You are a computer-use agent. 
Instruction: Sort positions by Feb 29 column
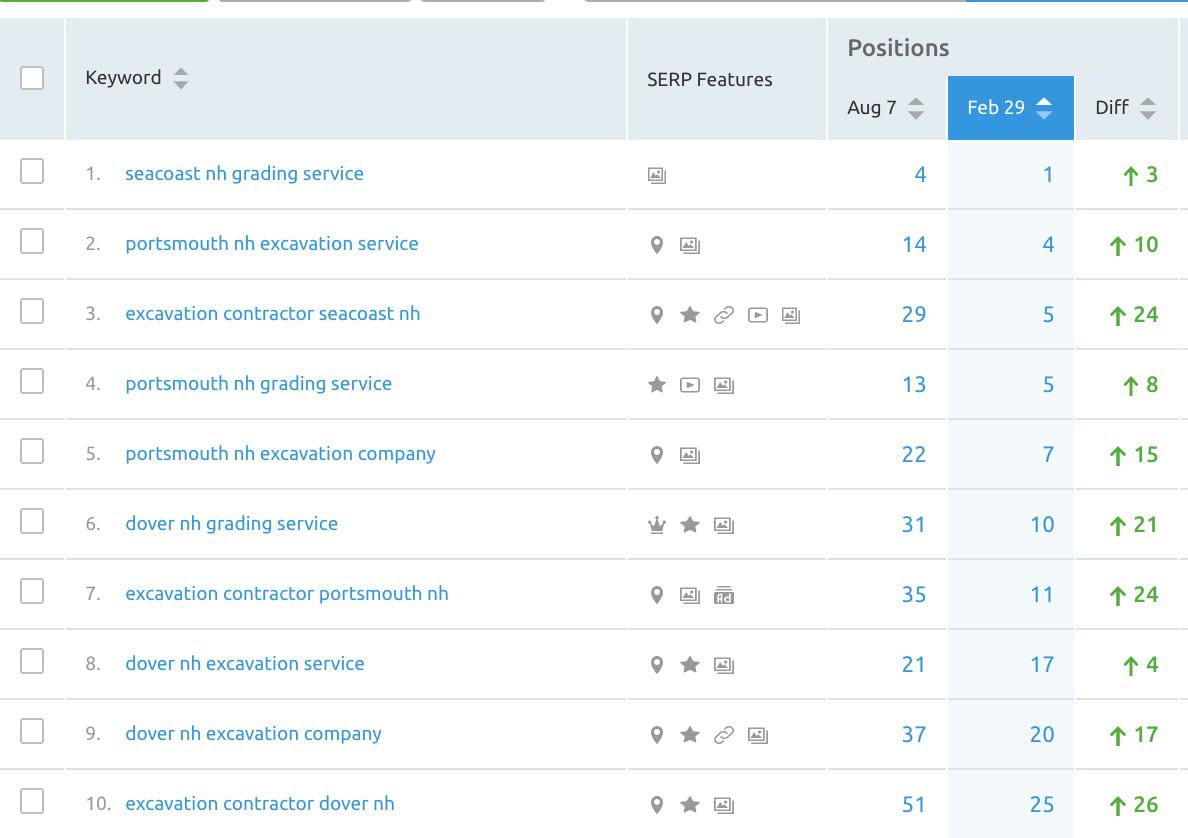coord(1044,108)
